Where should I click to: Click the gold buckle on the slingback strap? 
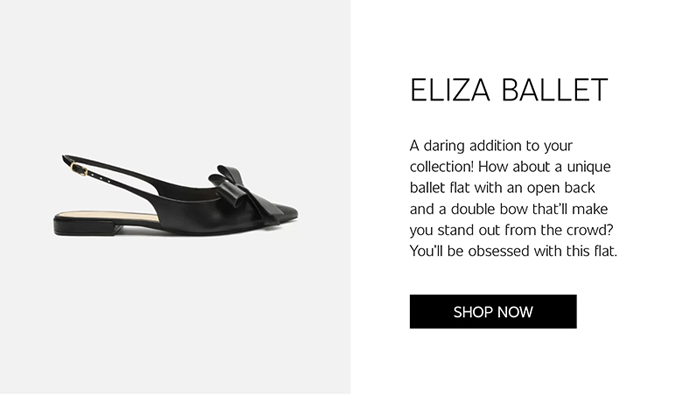78,169
